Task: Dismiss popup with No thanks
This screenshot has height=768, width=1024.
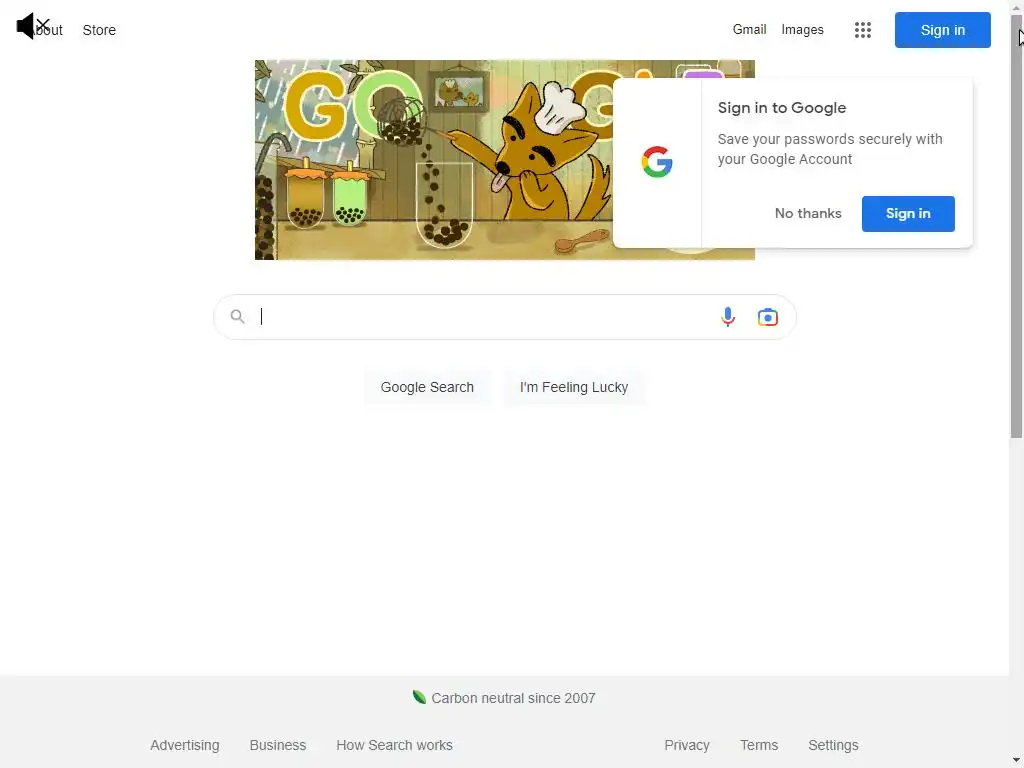Action: 808,214
